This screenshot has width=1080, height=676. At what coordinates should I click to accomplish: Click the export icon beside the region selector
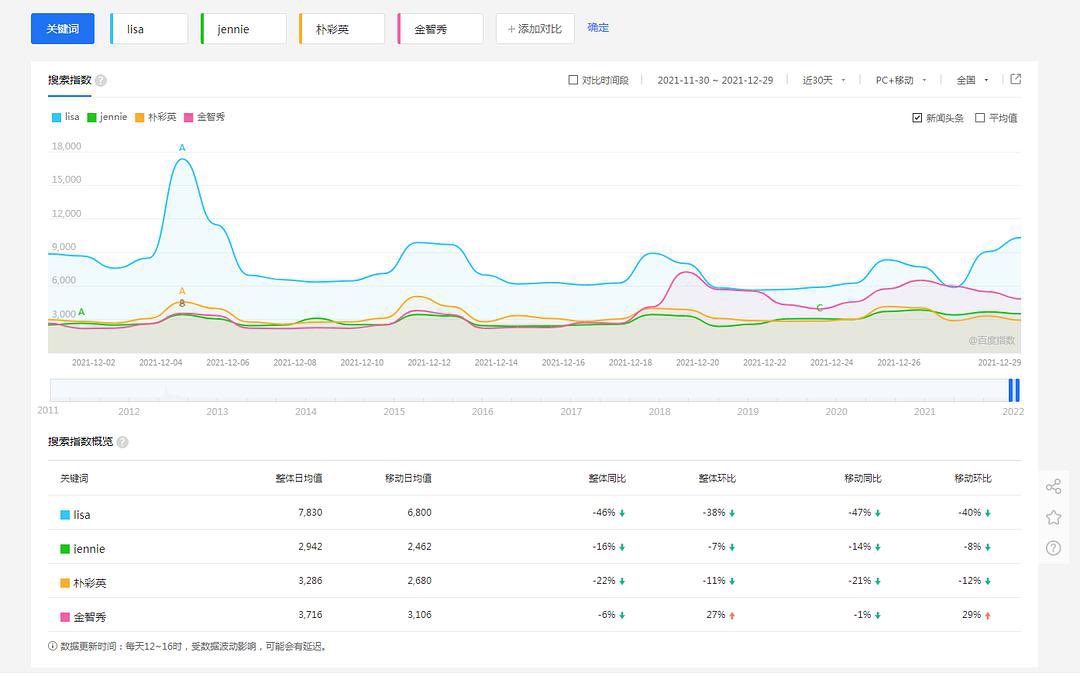[1015, 79]
